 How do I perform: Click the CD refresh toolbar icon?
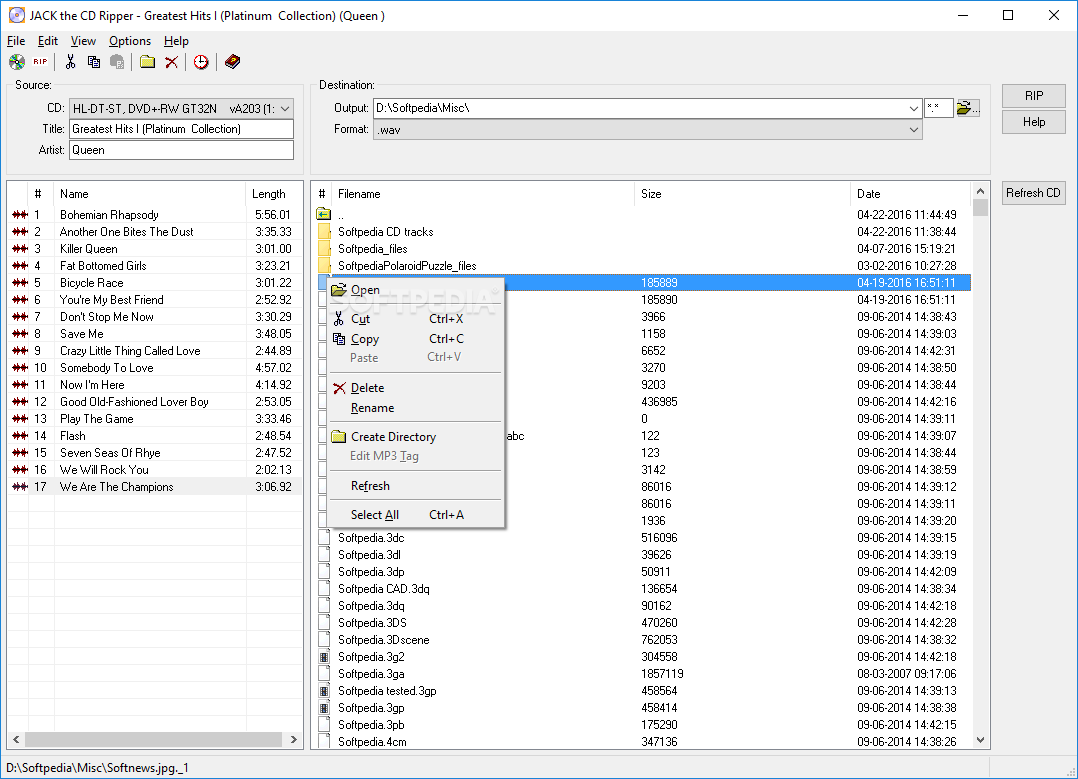point(17,62)
